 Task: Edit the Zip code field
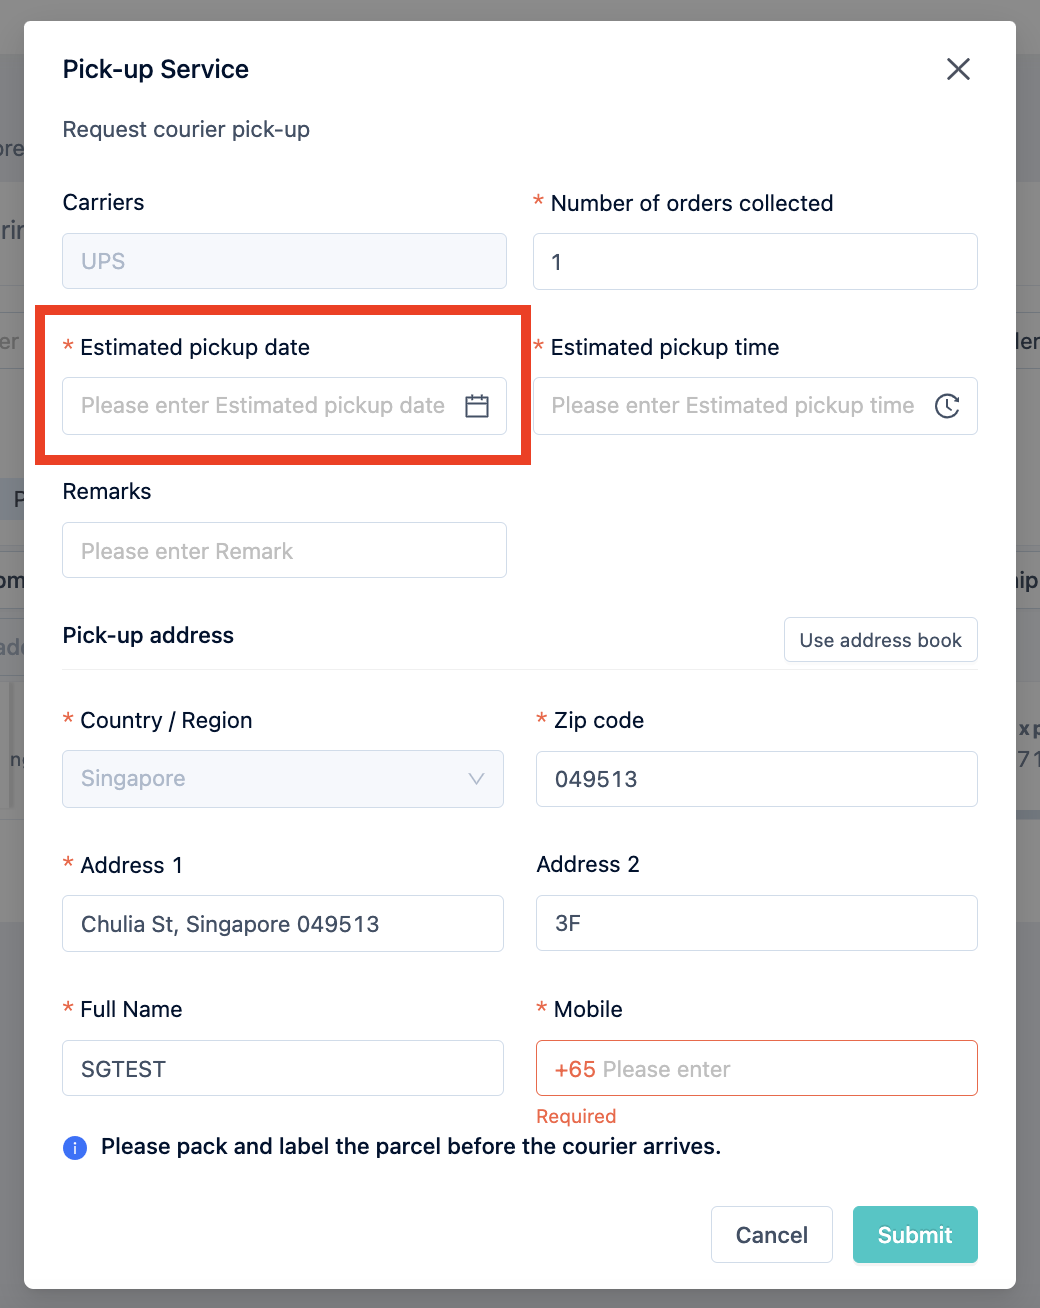coord(755,779)
